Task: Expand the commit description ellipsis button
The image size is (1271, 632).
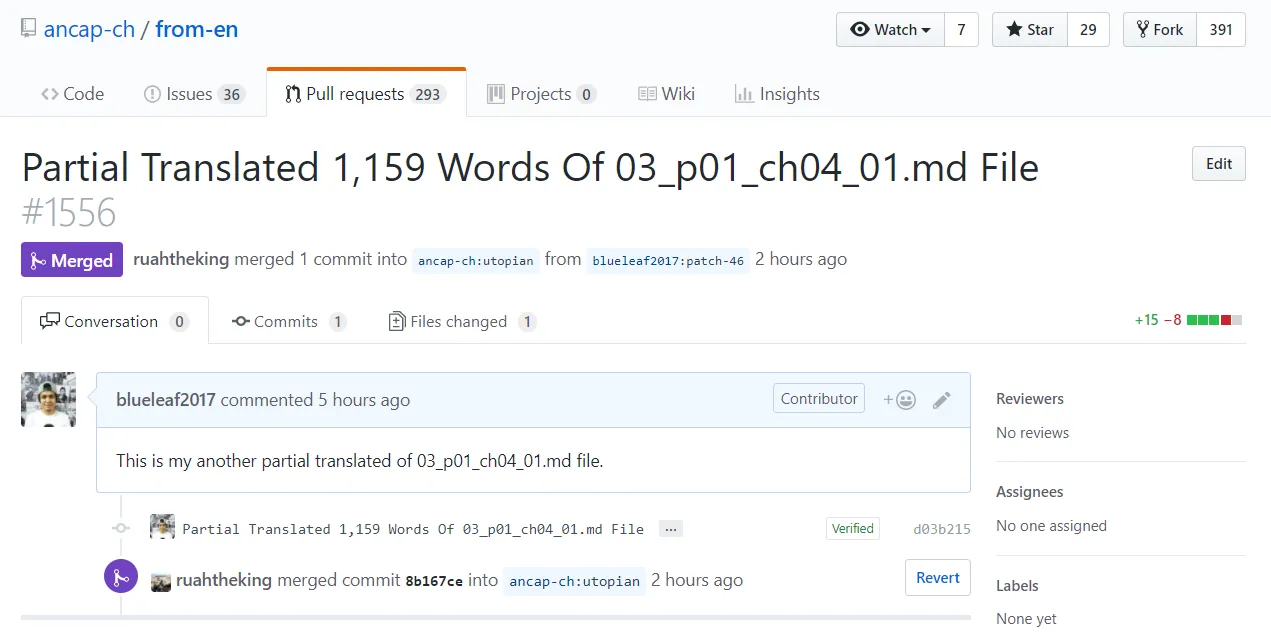Action: tap(671, 529)
